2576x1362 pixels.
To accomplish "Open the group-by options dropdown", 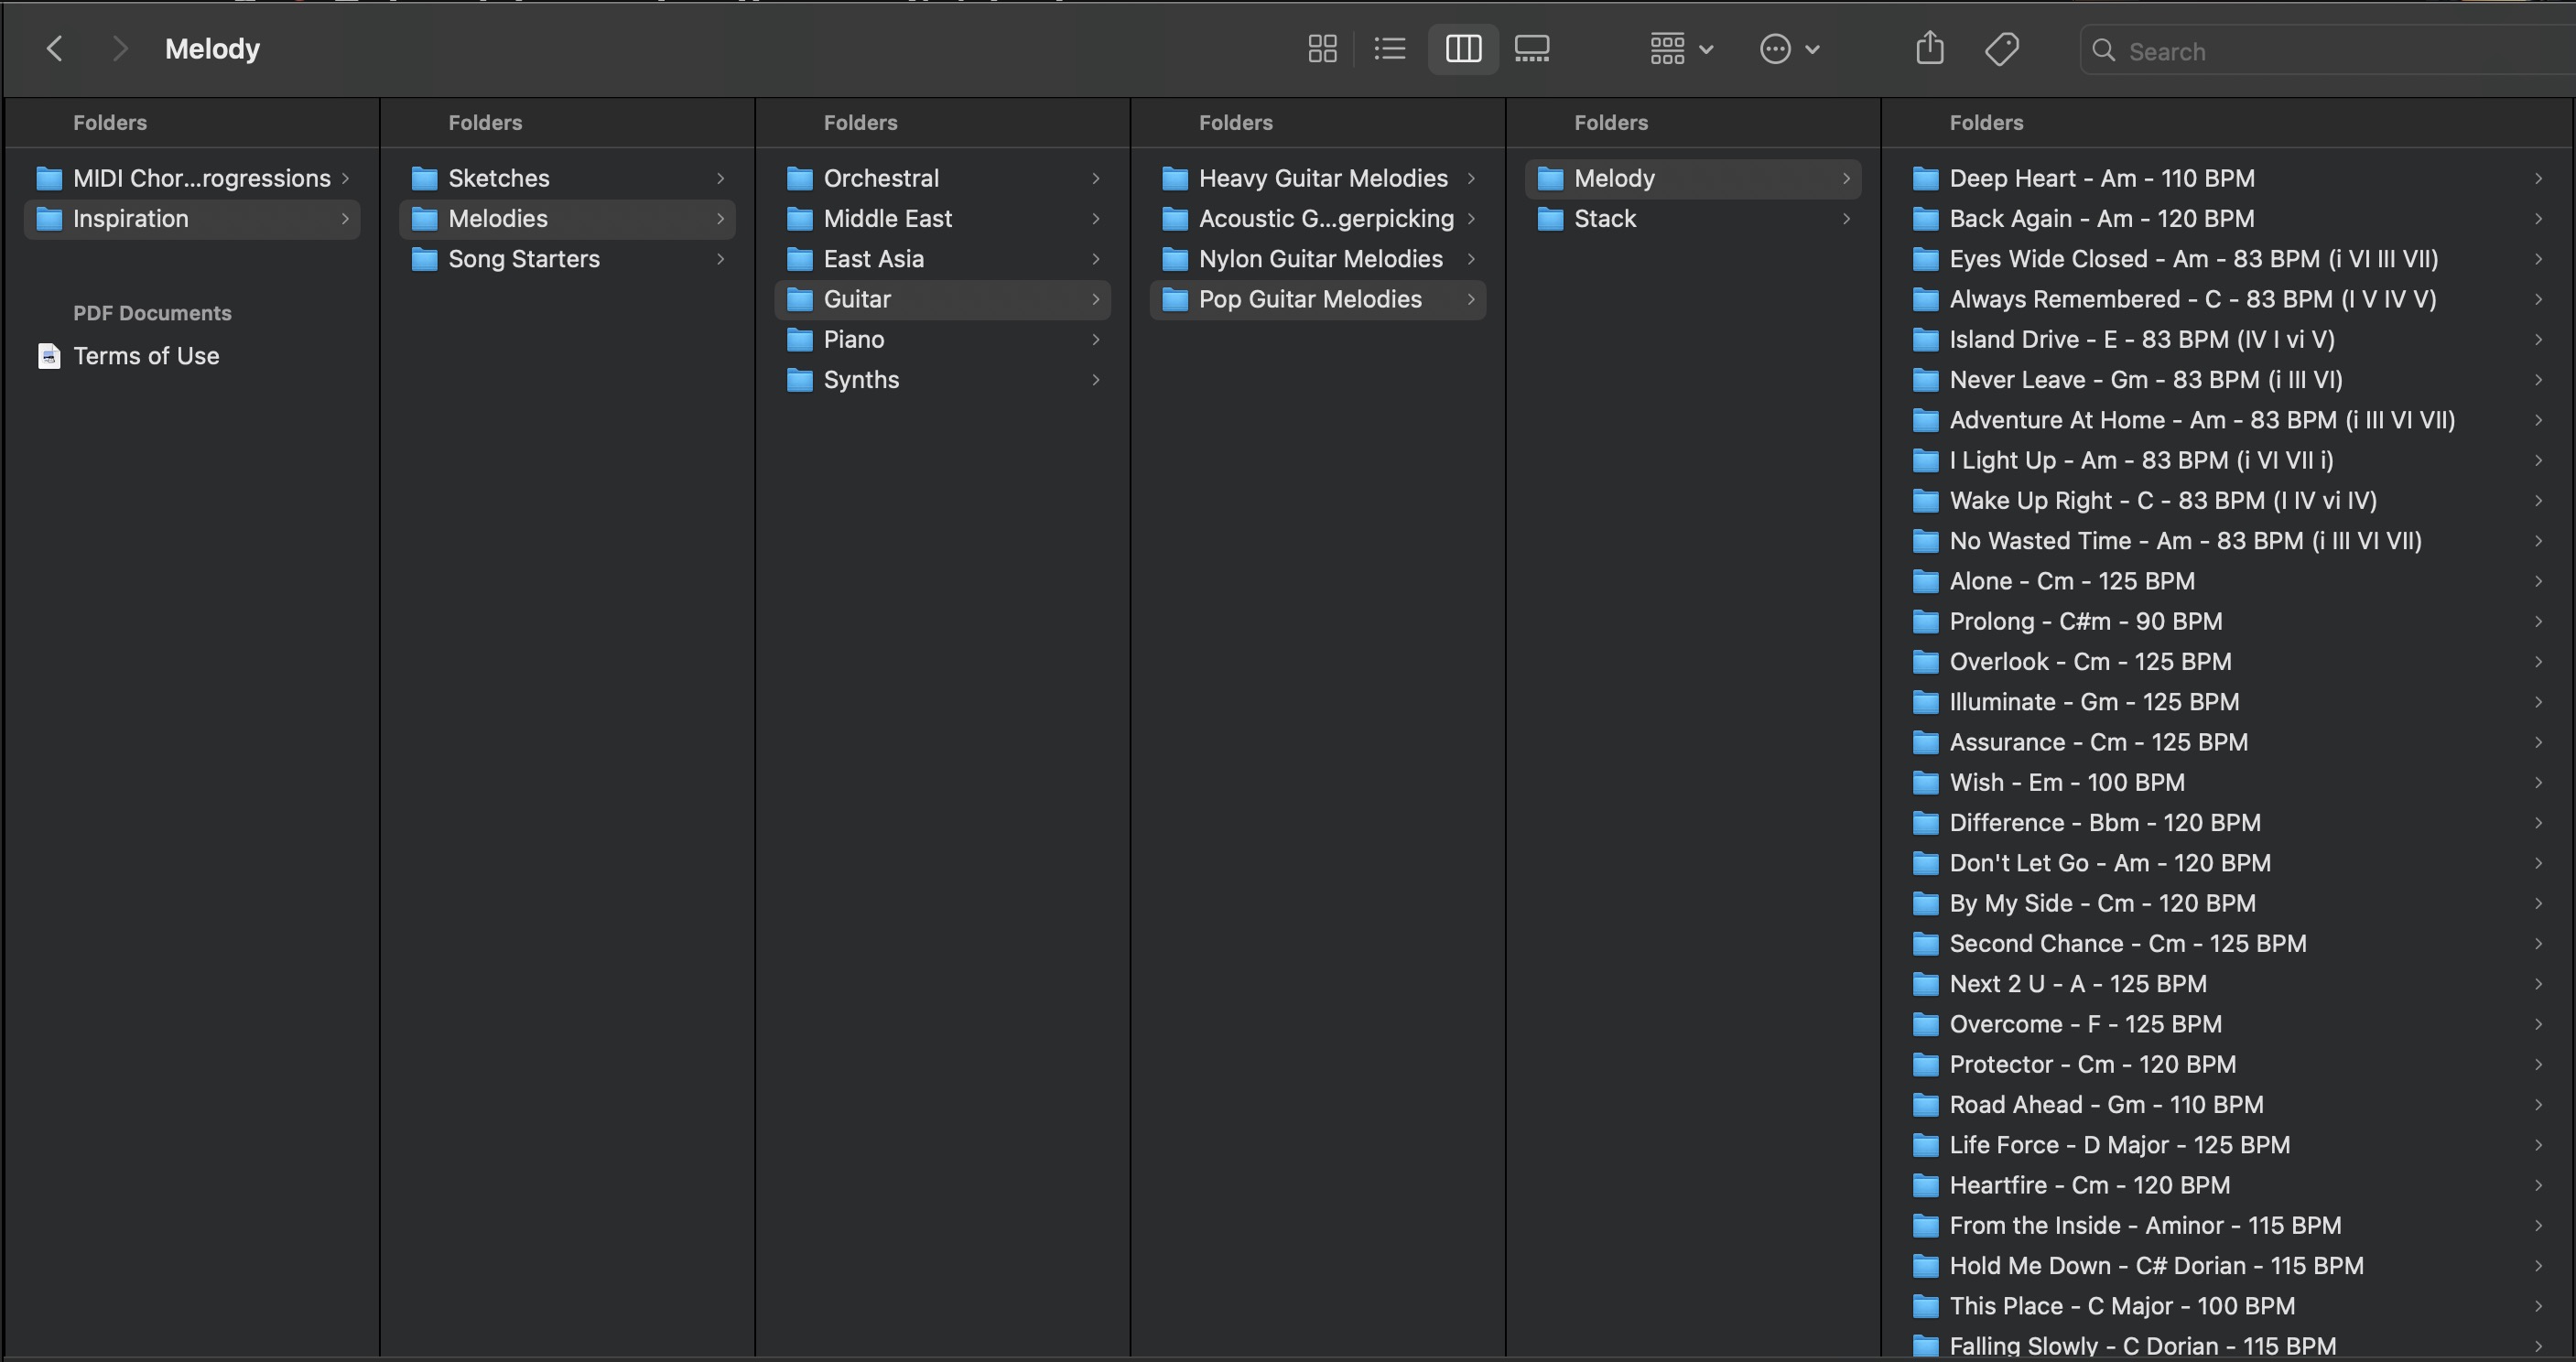I will tap(1680, 49).
